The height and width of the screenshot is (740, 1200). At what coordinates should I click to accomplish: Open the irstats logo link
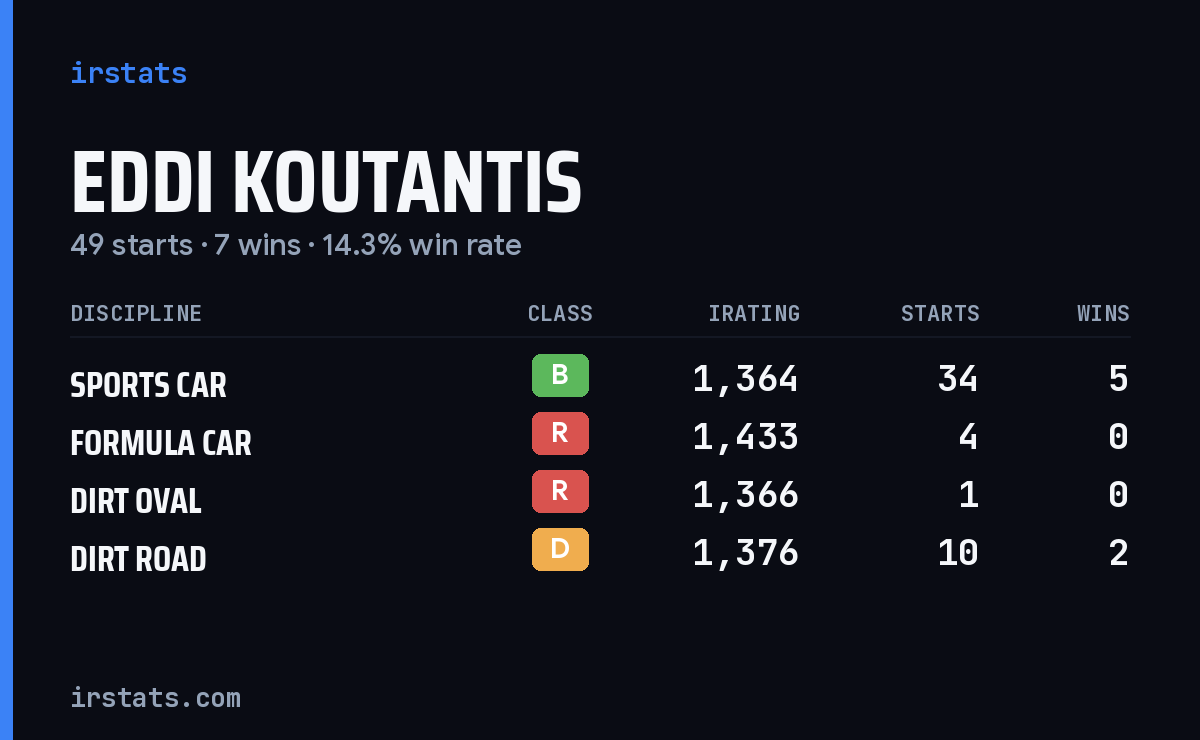pos(129,73)
